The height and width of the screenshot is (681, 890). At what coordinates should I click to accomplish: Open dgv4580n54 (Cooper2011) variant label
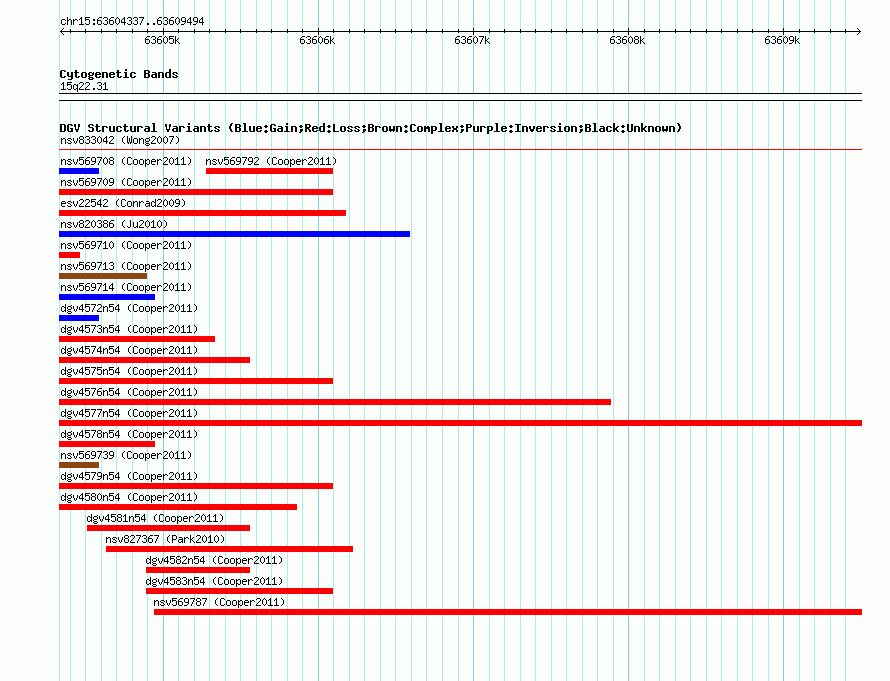pyautogui.click(x=129, y=497)
